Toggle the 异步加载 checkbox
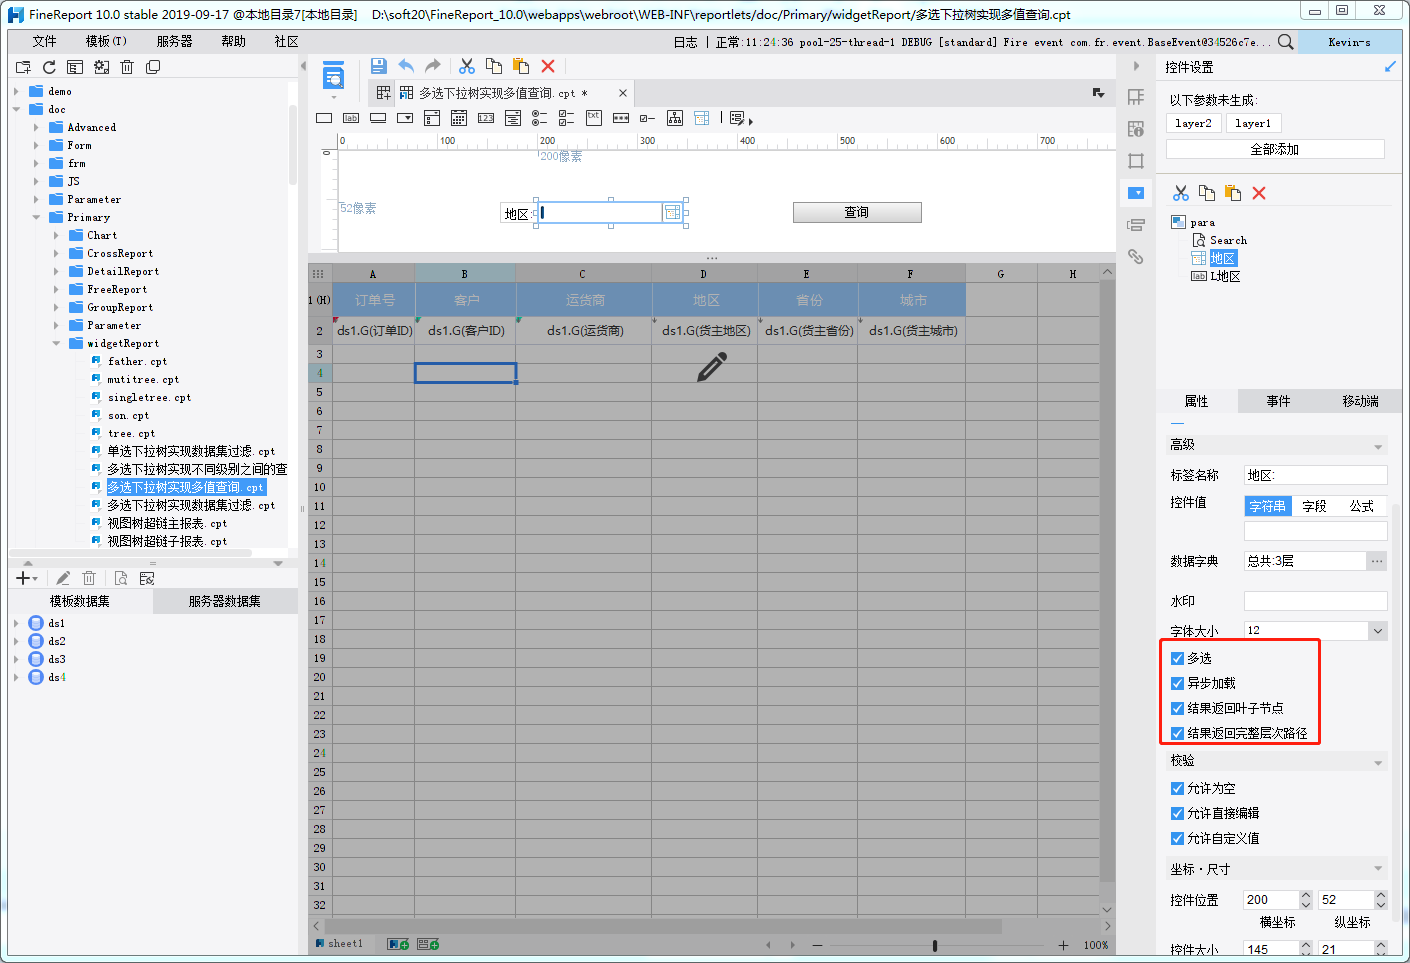 (x=1177, y=683)
